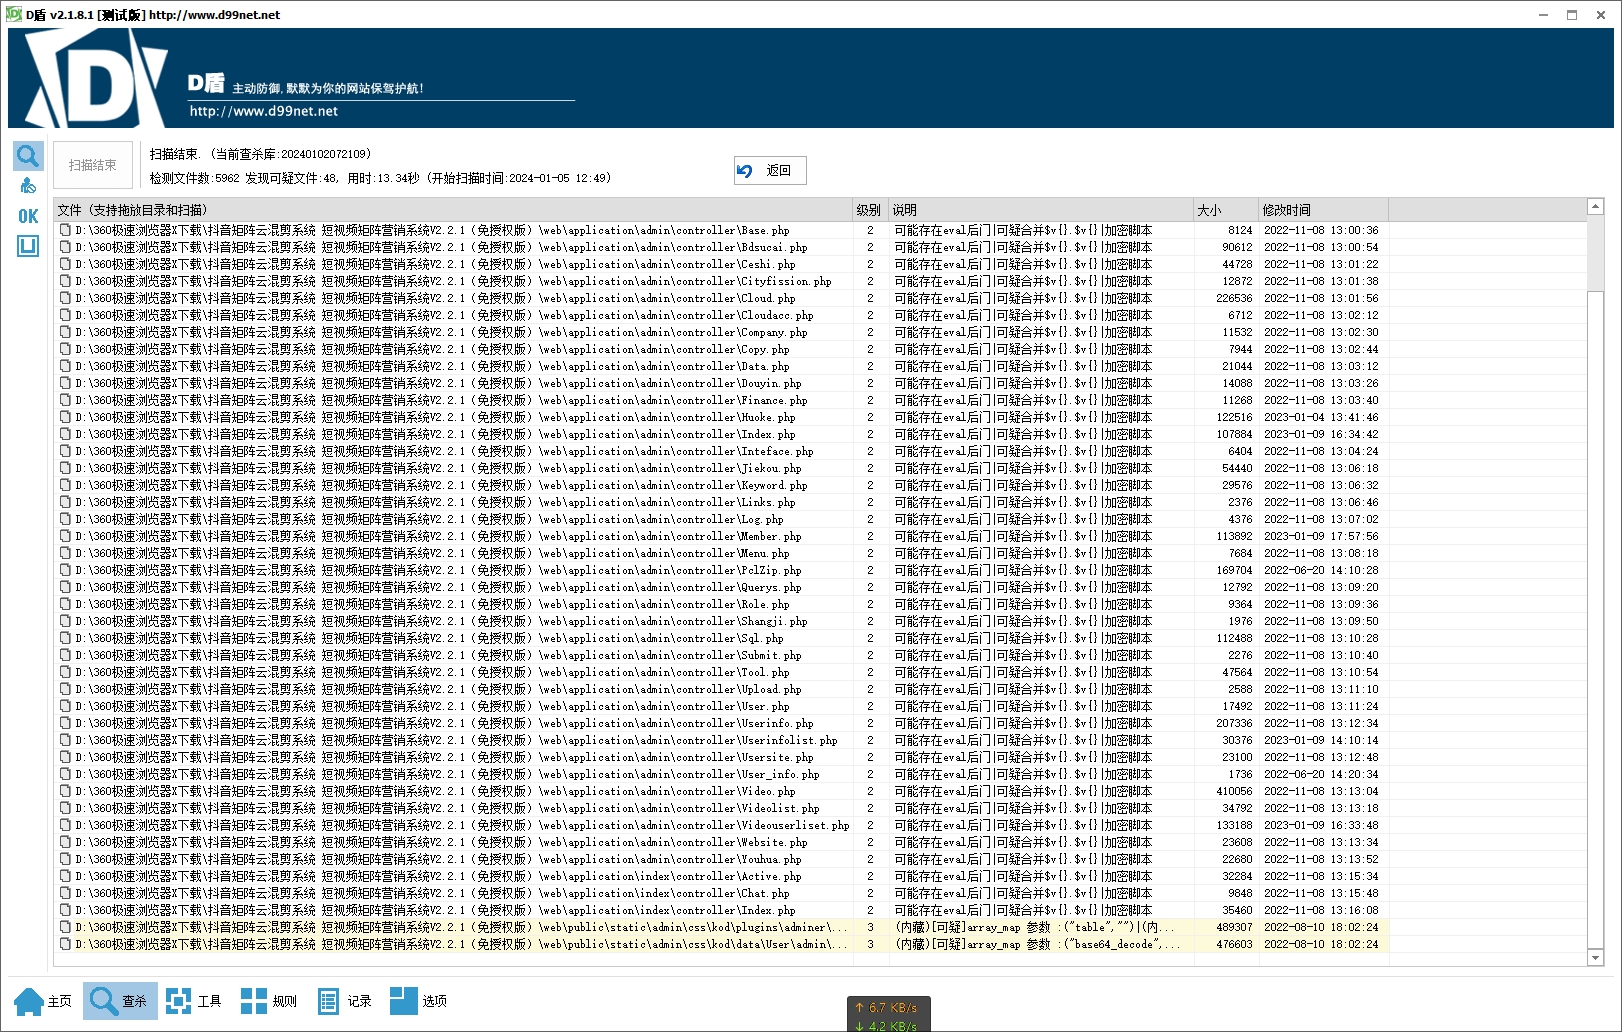Viewport: 1622px width, 1032px height.
Task: Select the Role.php result row
Action: pos(722,604)
